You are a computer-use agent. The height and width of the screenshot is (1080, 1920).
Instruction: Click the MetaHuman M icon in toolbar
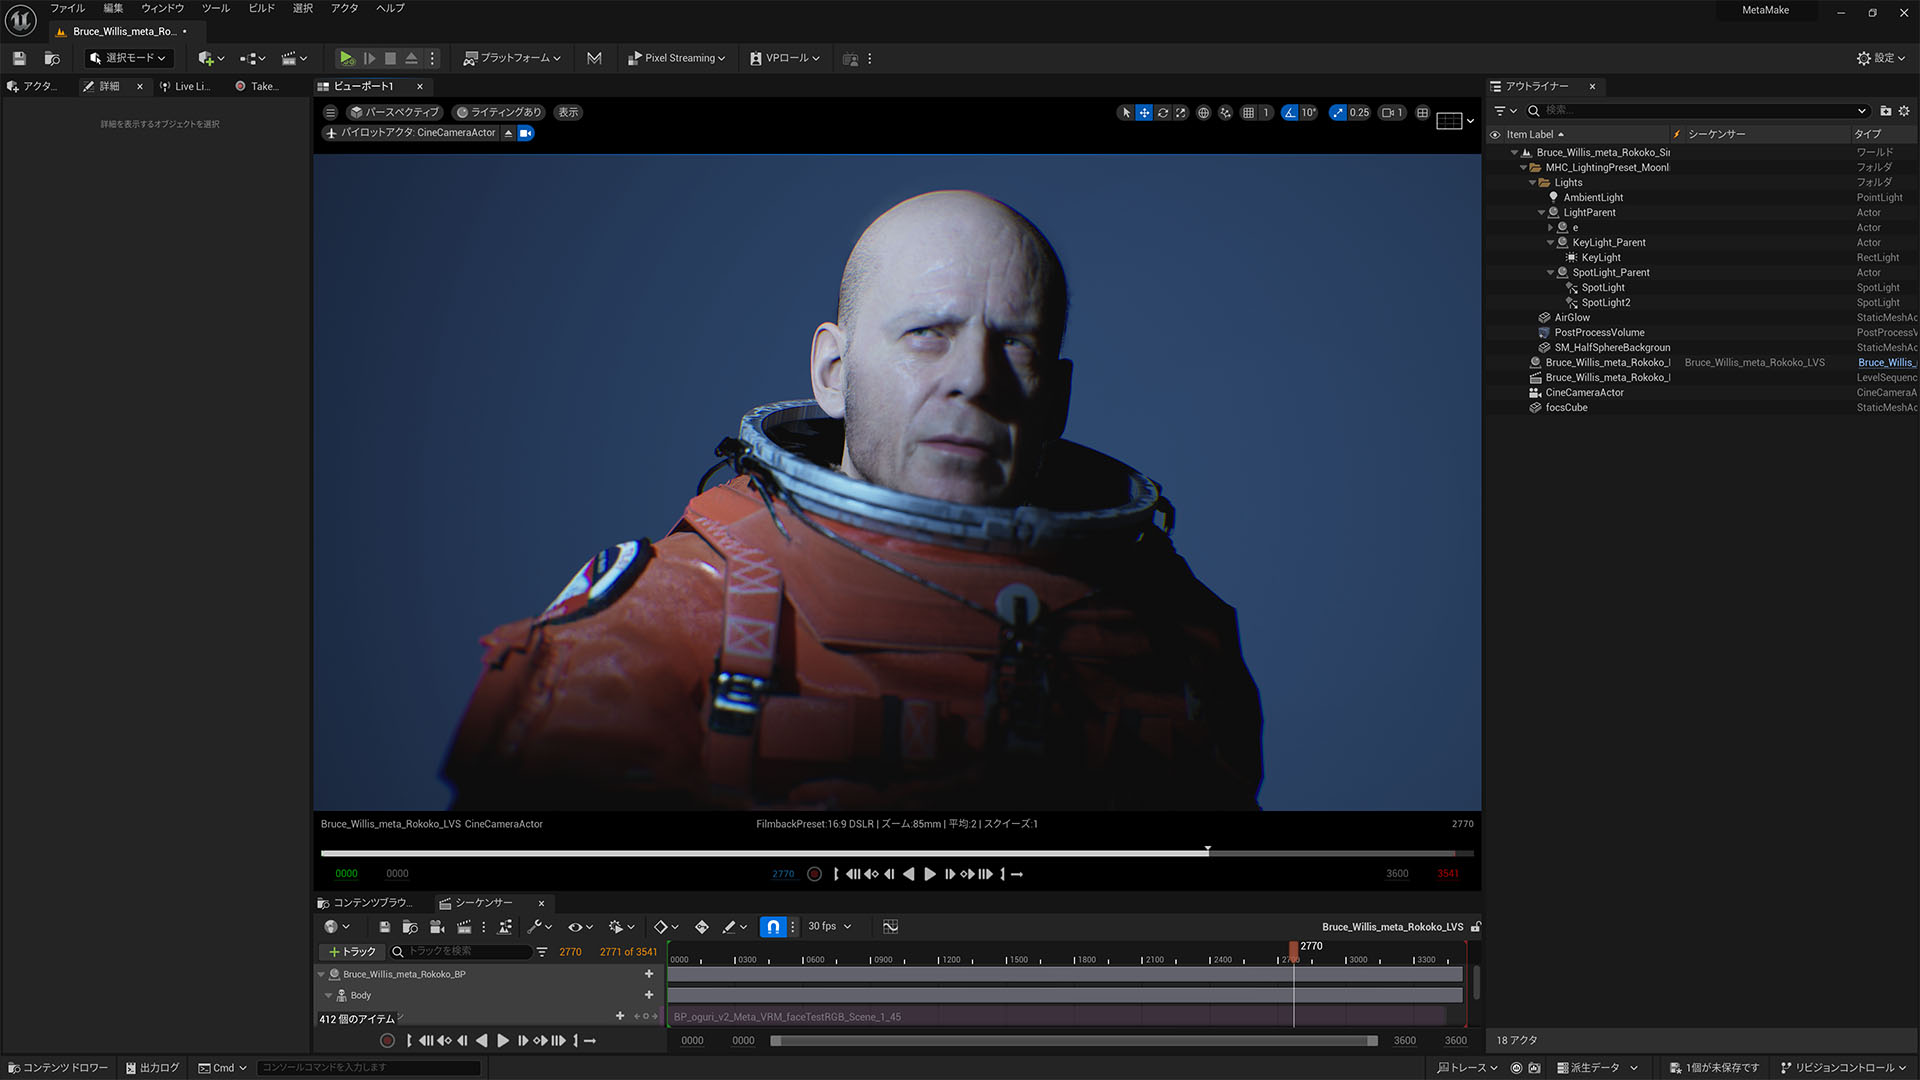[594, 58]
